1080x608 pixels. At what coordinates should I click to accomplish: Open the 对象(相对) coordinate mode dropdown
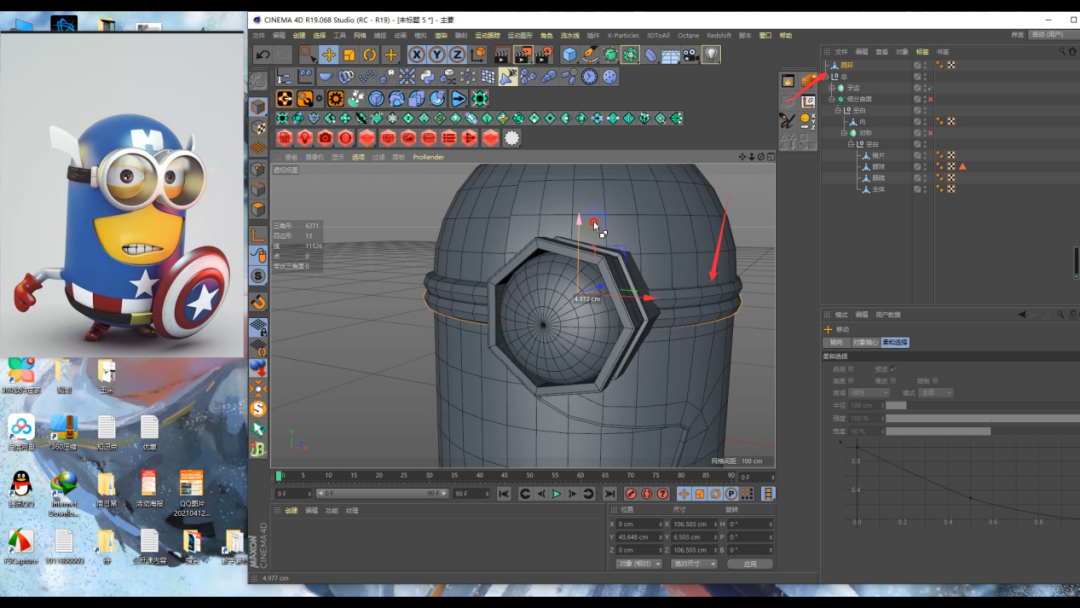(x=638, y=564)
